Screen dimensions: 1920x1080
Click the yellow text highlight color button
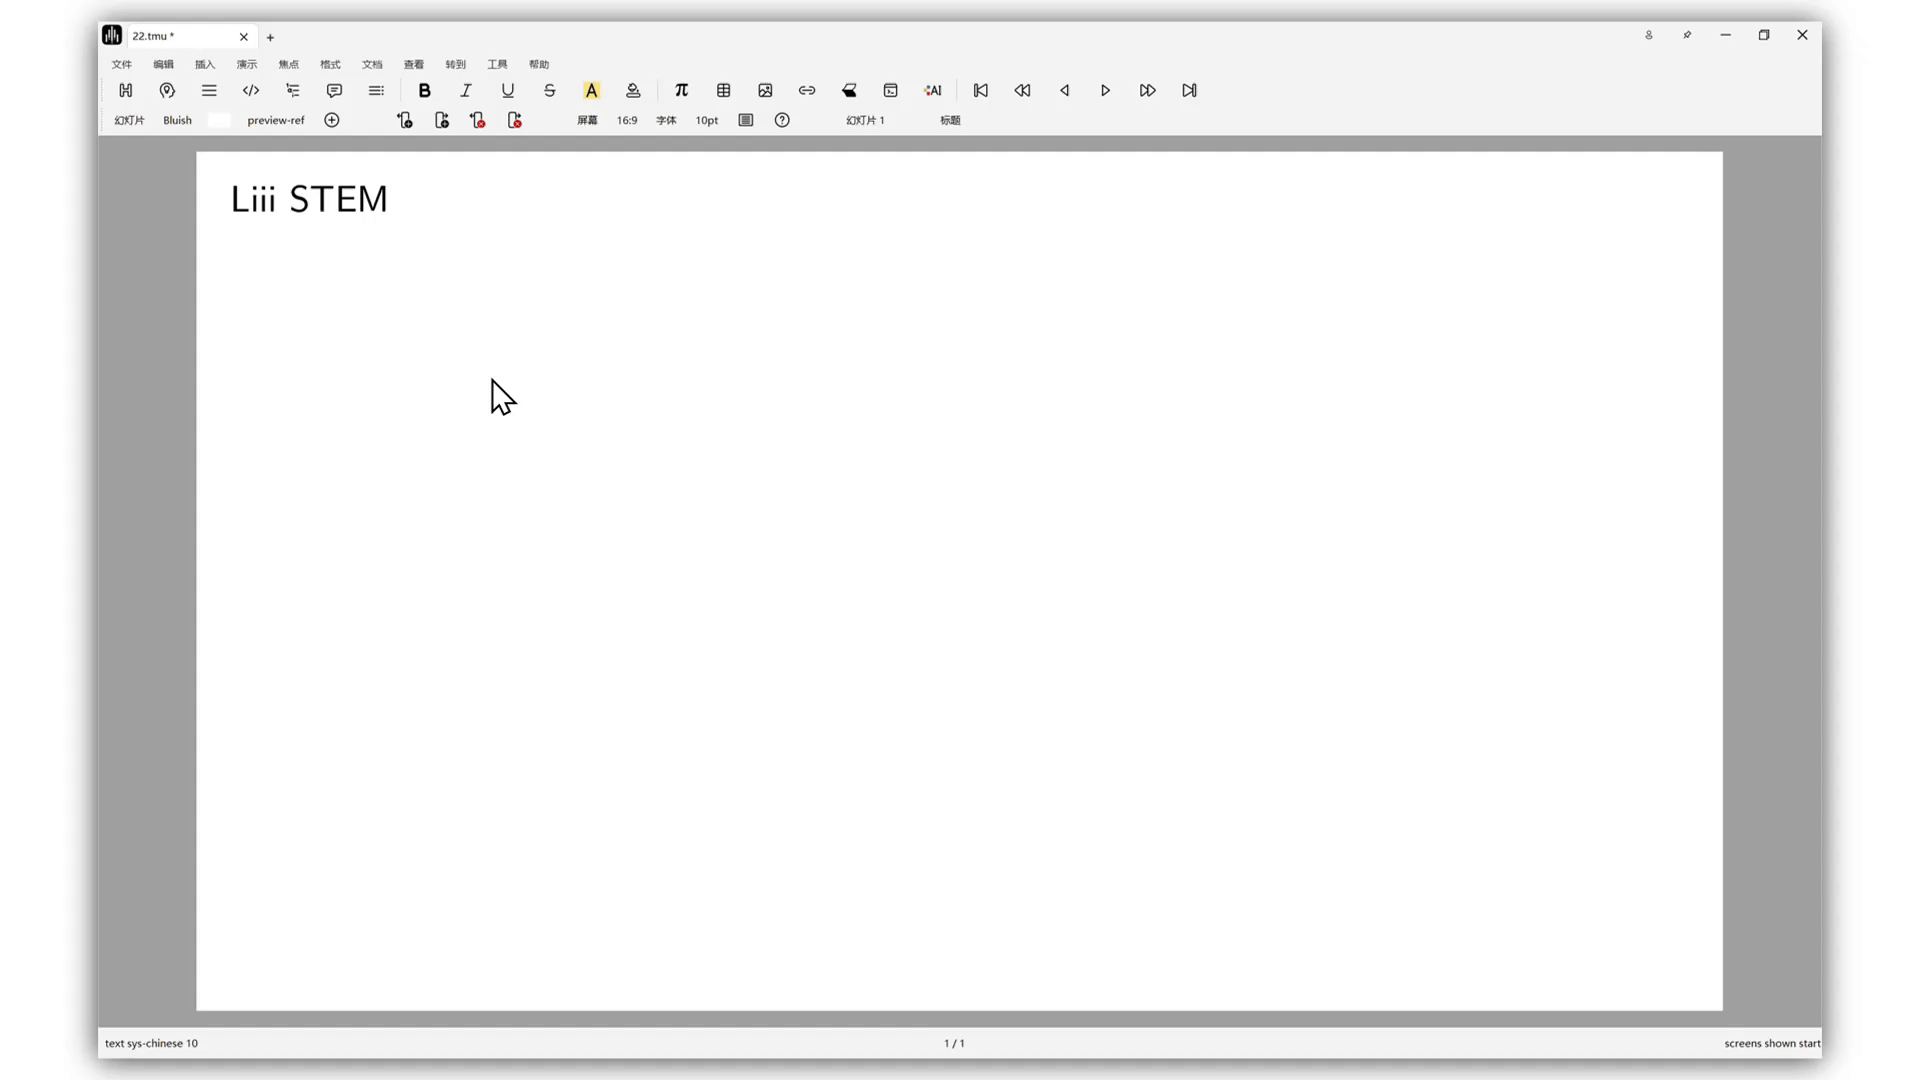591,90
